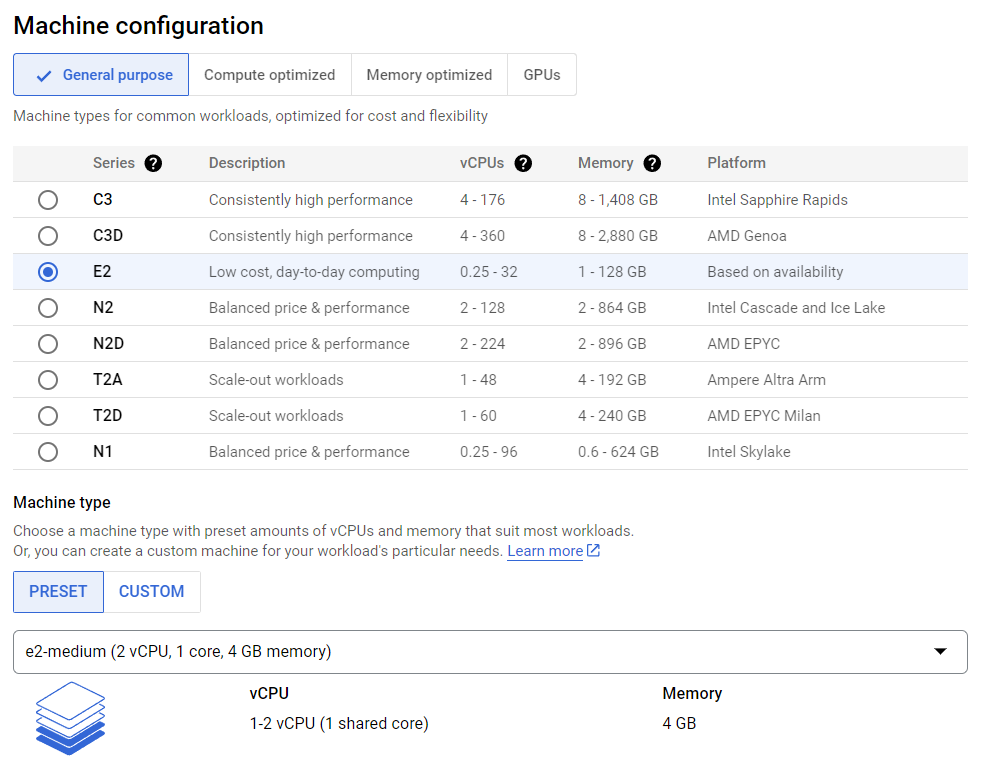
Task: Click the Memory column header
Action: click(605, 163)
